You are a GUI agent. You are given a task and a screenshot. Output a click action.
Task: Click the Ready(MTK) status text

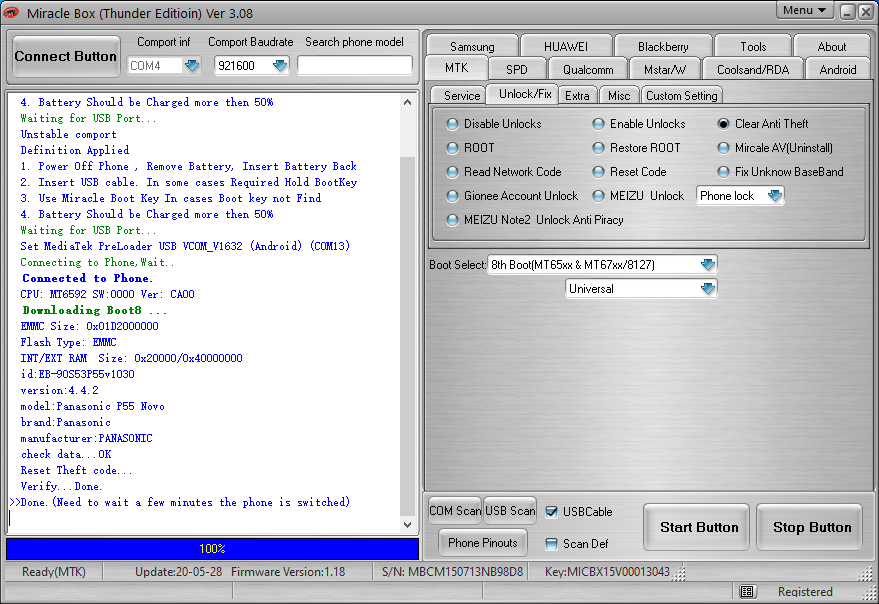[x=54, y=571]
